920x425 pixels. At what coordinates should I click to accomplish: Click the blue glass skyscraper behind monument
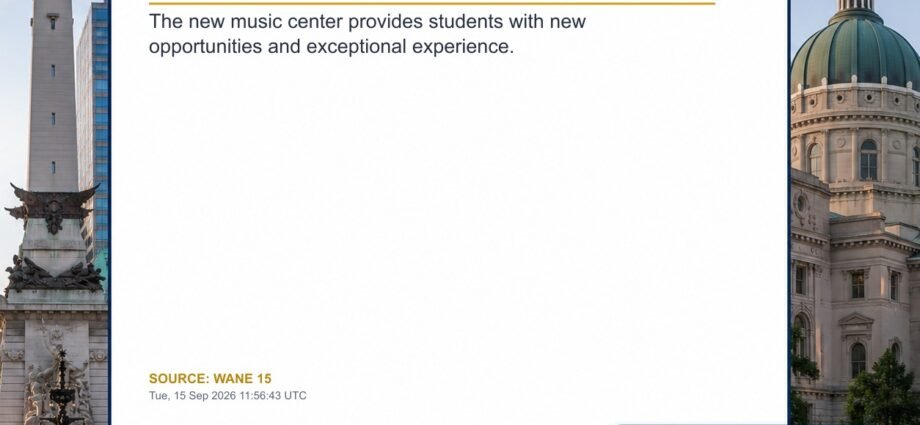[x=94, y=129]
